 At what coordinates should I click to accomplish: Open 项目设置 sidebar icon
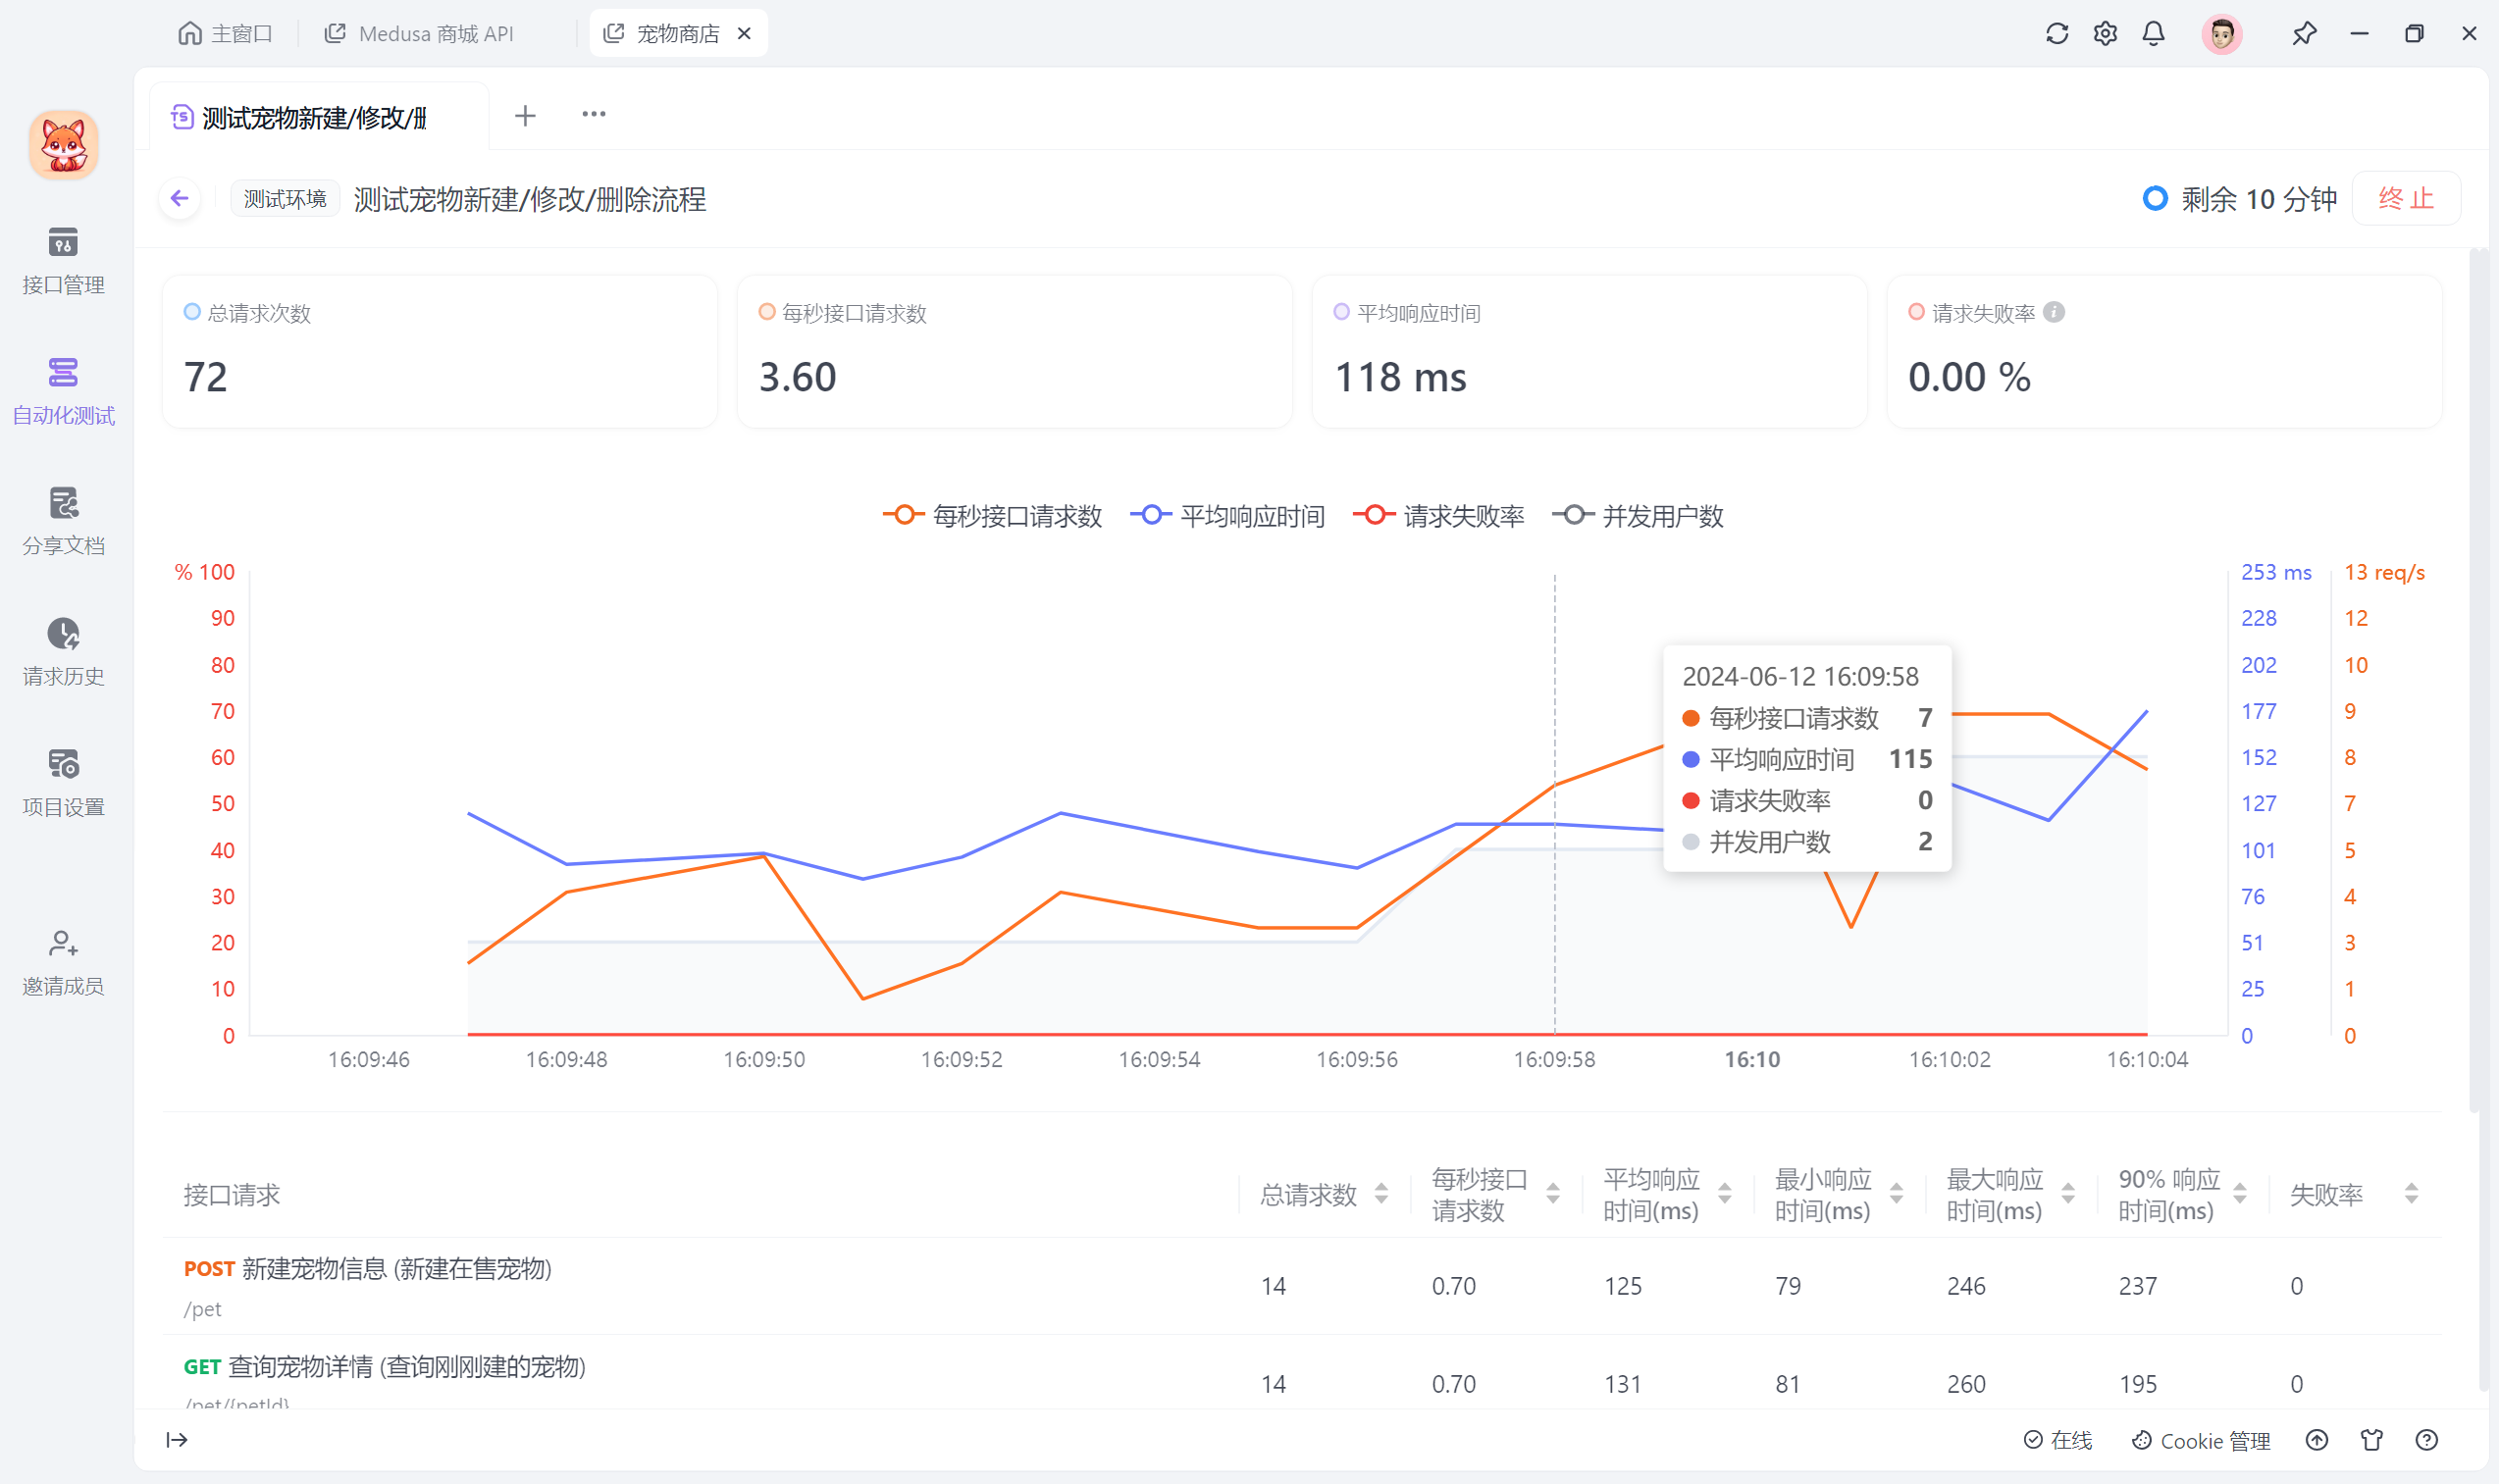(x=63, y=765)
